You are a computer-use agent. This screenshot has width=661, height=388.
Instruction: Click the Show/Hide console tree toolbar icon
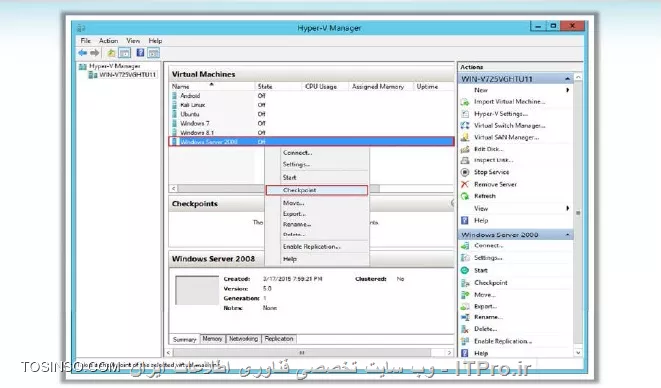tap(124, 53)
